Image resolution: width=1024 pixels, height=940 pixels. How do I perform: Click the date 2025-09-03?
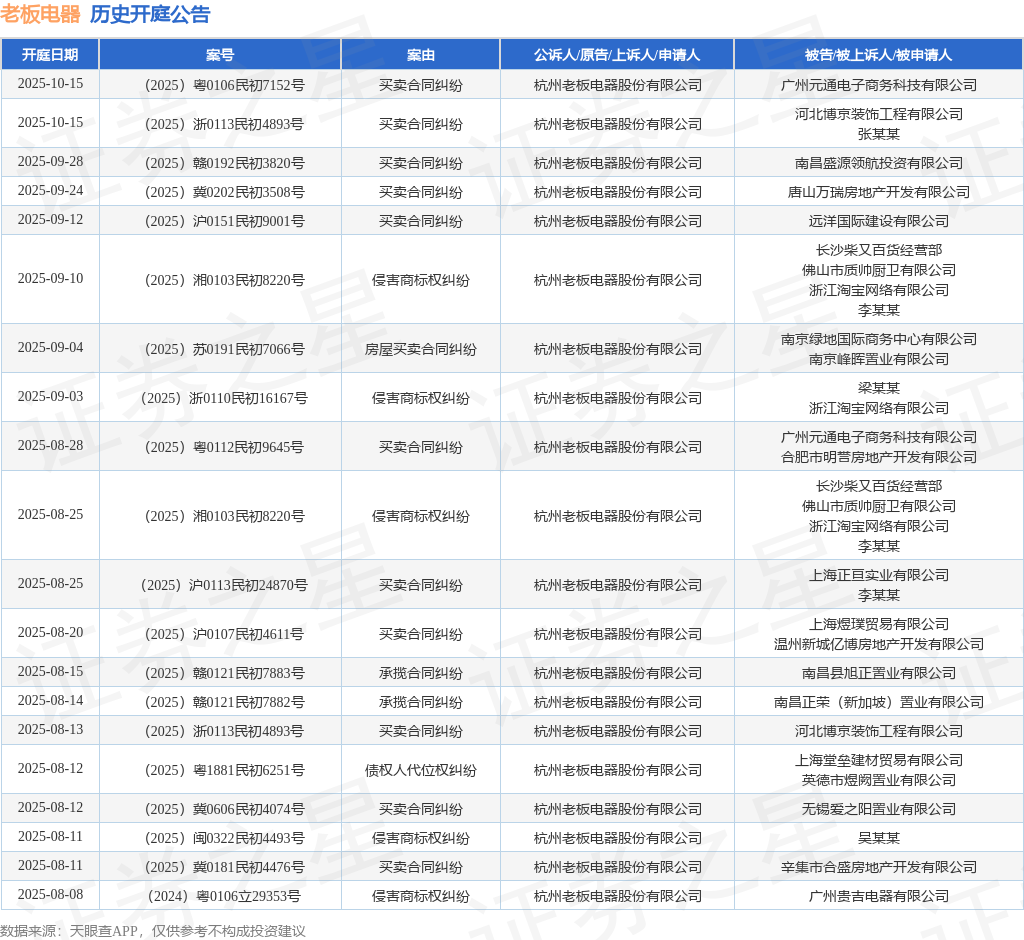[x=50, y=397]
